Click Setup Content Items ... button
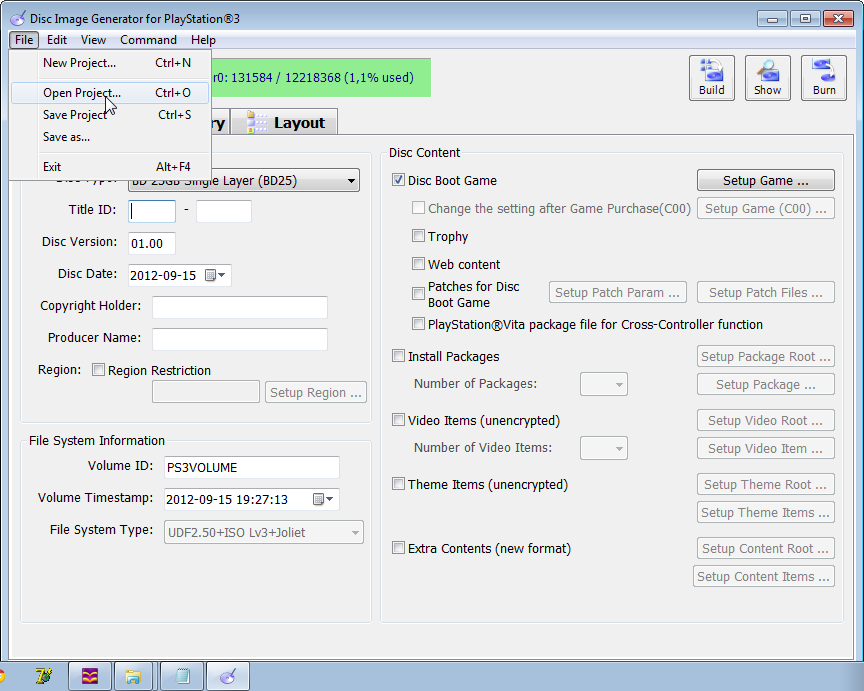The width and height of the screenshot is (864, 691). coord(764,576)
